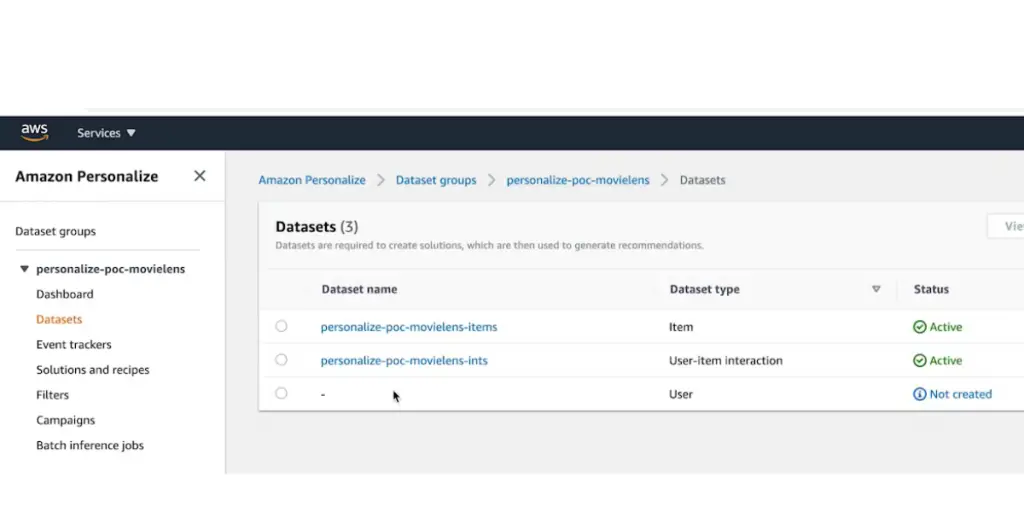Image resolution: width=1024 pixels, height=512 pixels.
Task: Click the Dataset name column header
Action: (359, 289)
